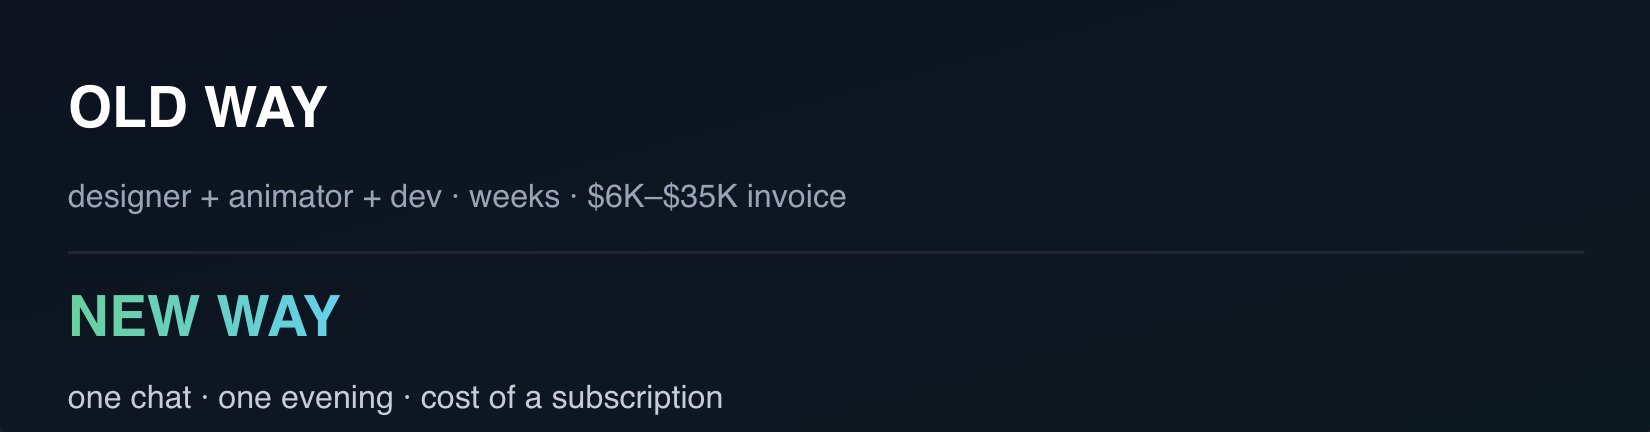Click the horizontal divider line between sections
Viewport: 1650px width, 432px height.
pos(826,253)
